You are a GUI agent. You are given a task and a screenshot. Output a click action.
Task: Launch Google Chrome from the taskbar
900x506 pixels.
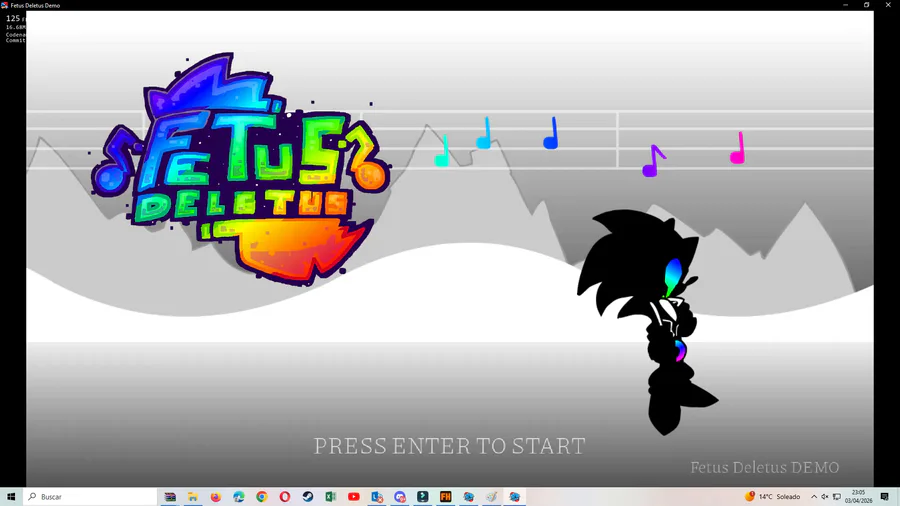pyautogui.click(x=262, y=497)
